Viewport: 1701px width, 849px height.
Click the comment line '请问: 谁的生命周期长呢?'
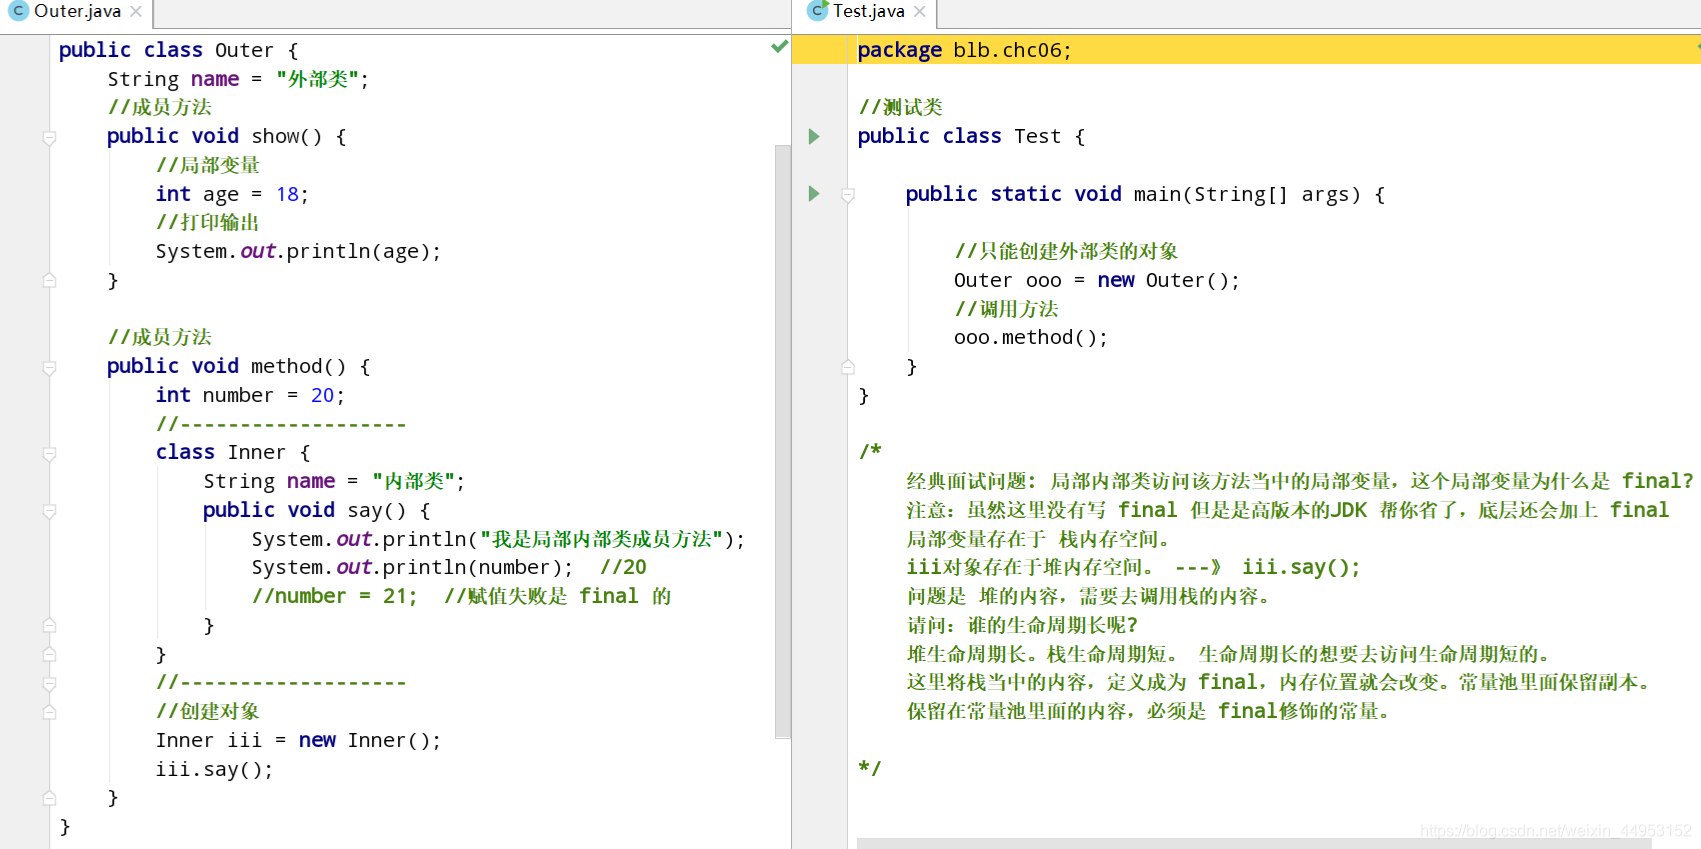point(1022,625)
